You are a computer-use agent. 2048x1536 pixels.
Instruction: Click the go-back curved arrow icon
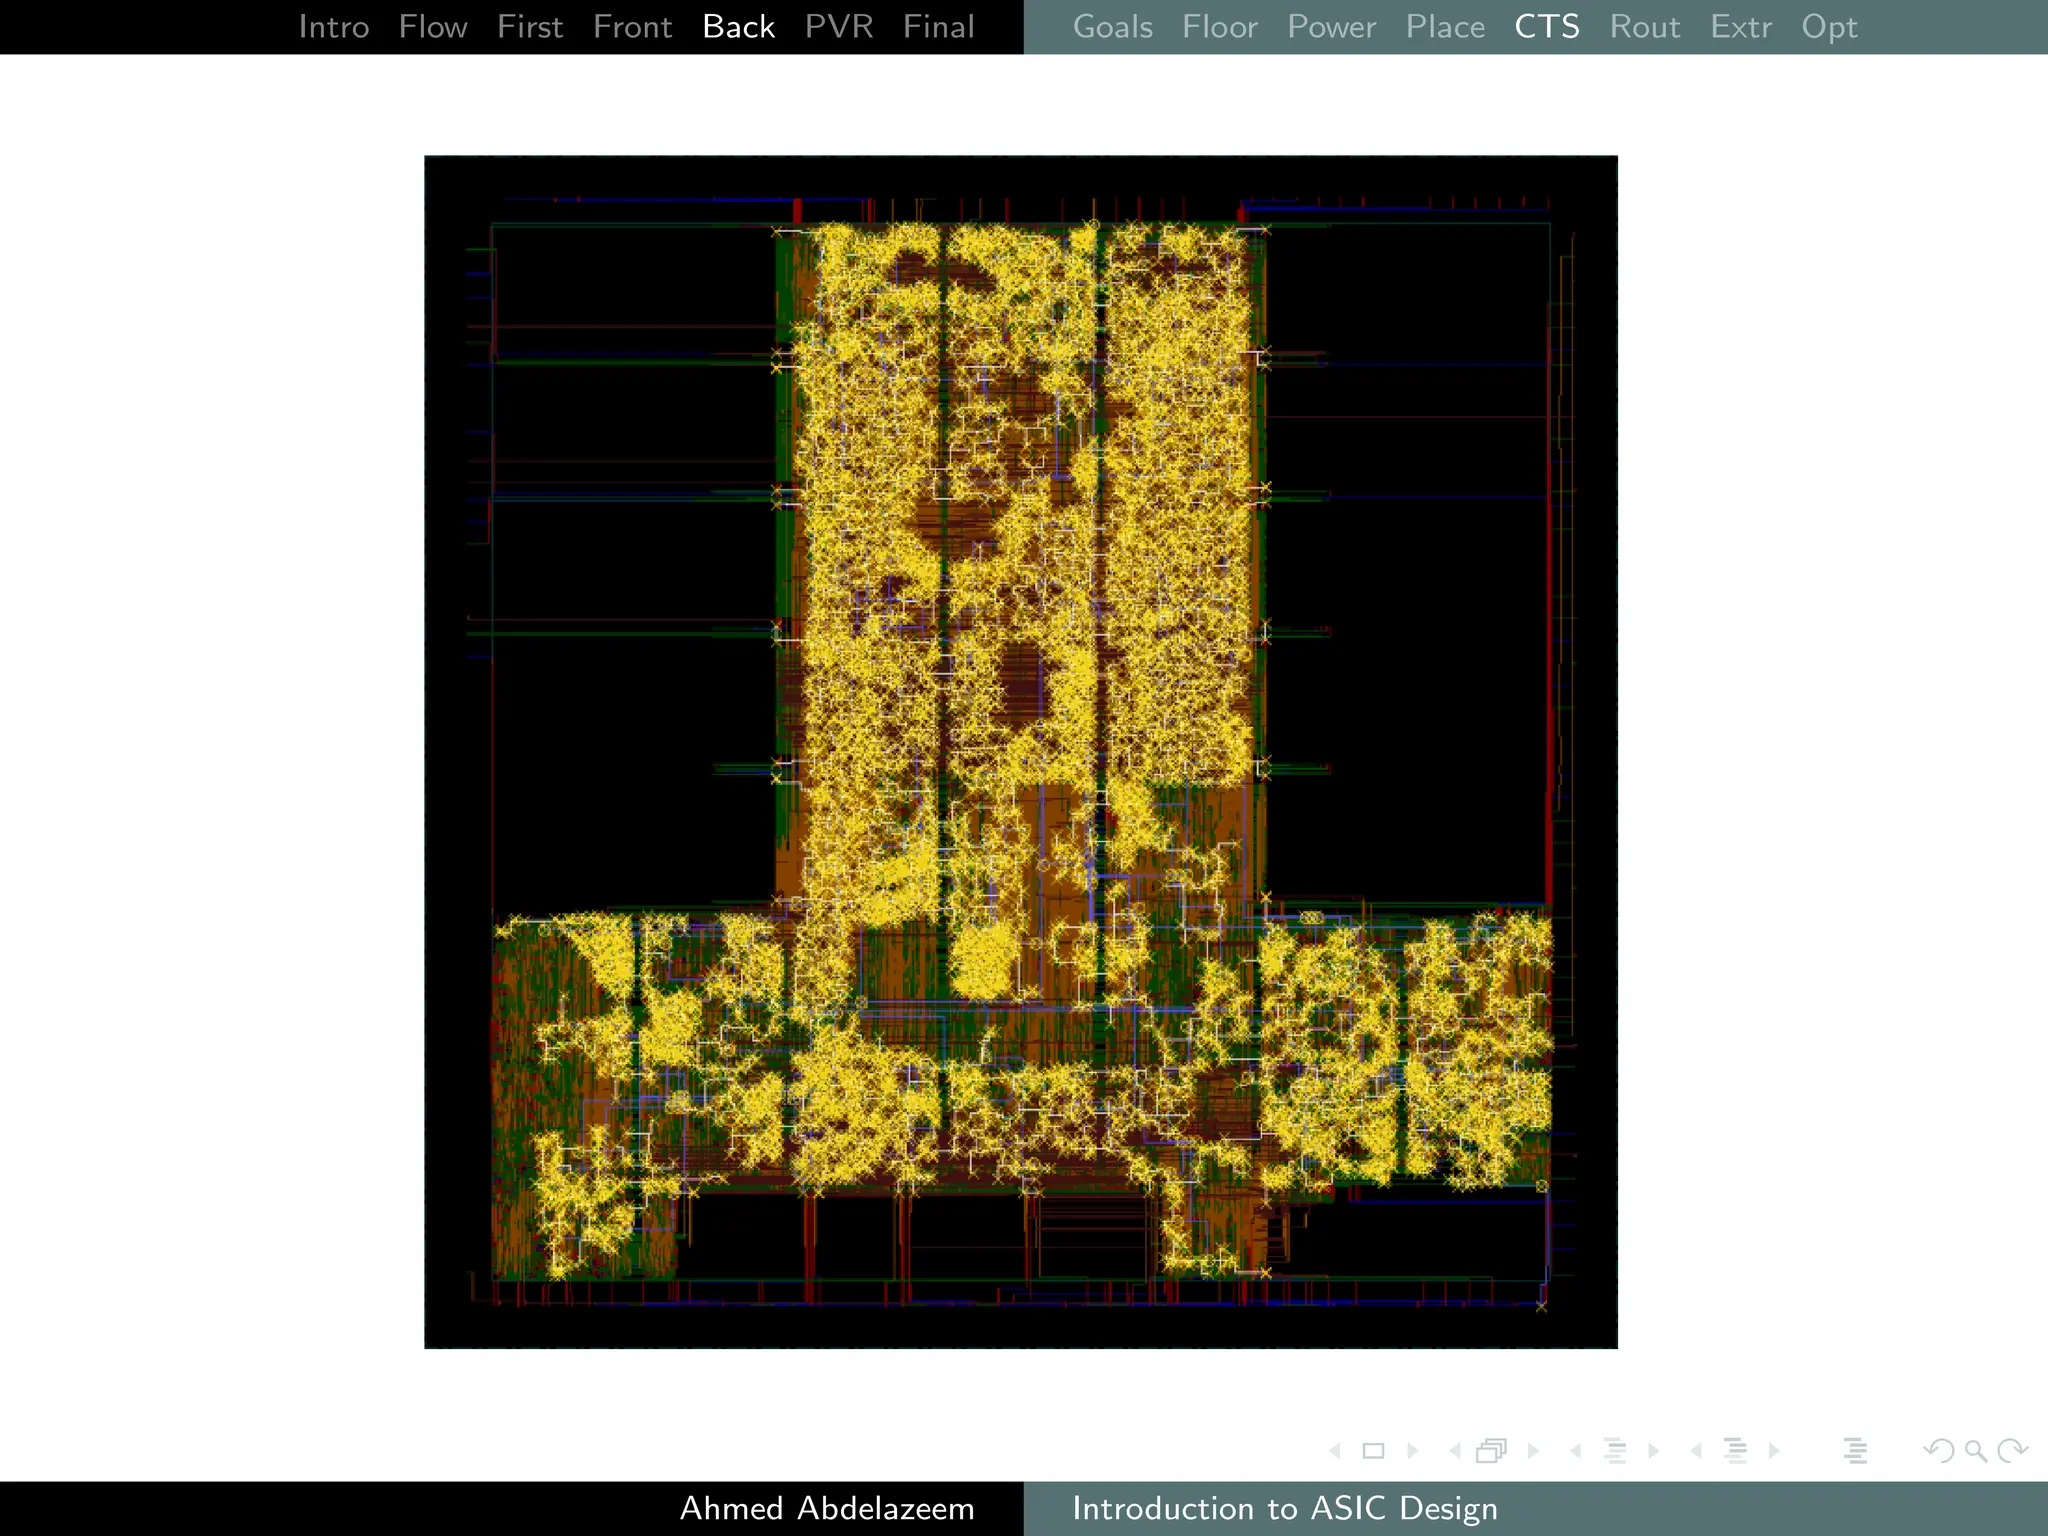[1938, 1451]
